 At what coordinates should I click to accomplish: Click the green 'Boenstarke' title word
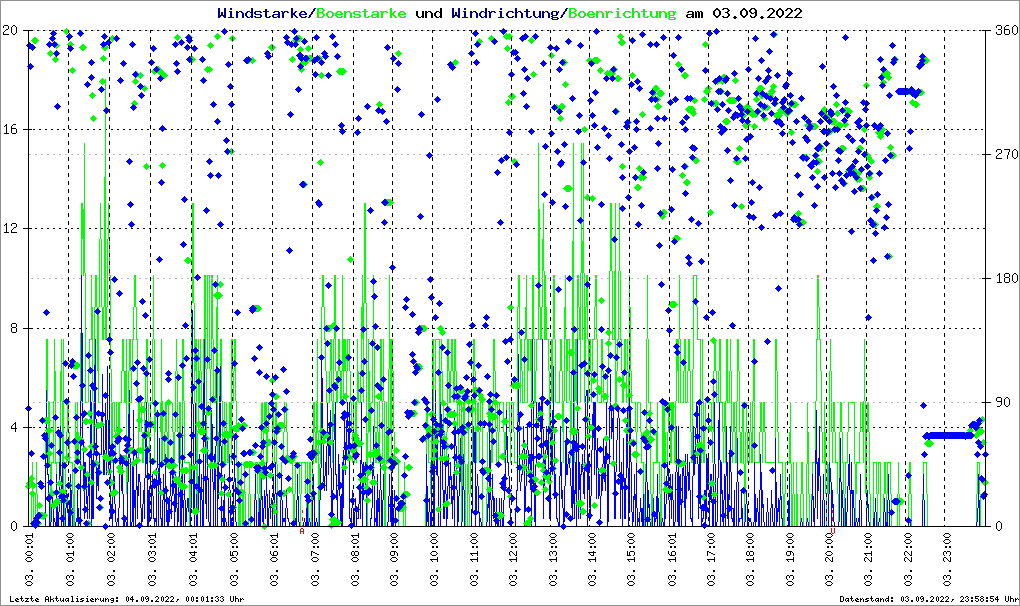361,13
